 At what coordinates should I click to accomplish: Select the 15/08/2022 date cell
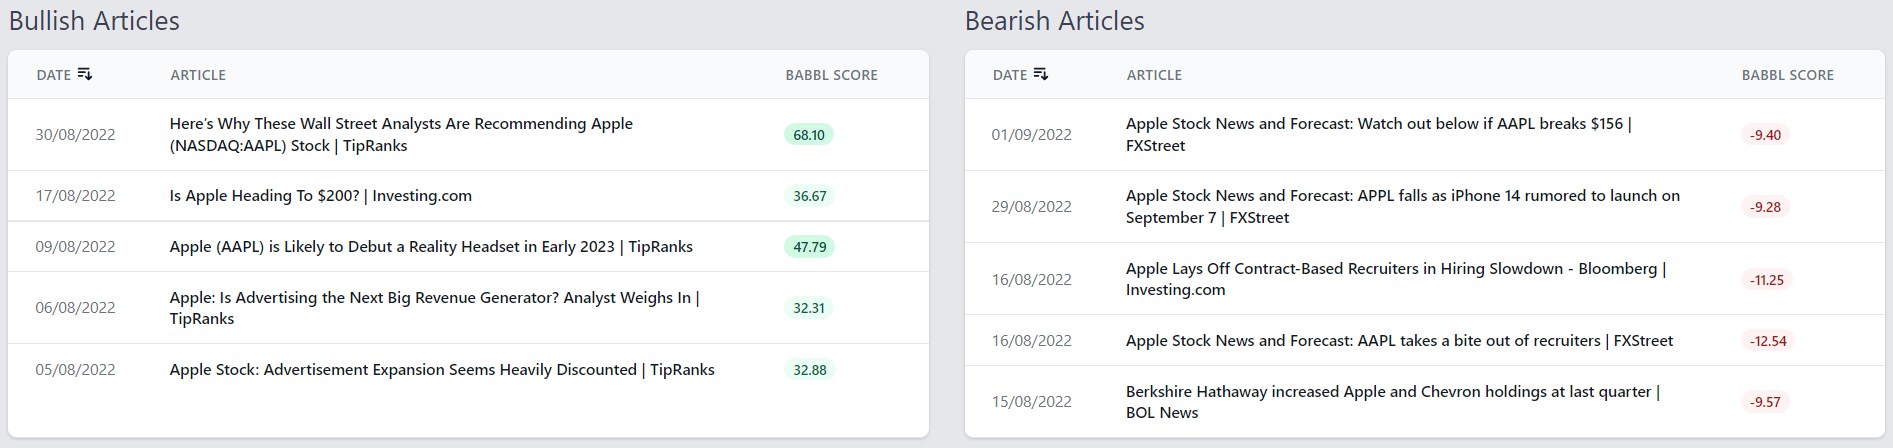tap(1031, 402)
